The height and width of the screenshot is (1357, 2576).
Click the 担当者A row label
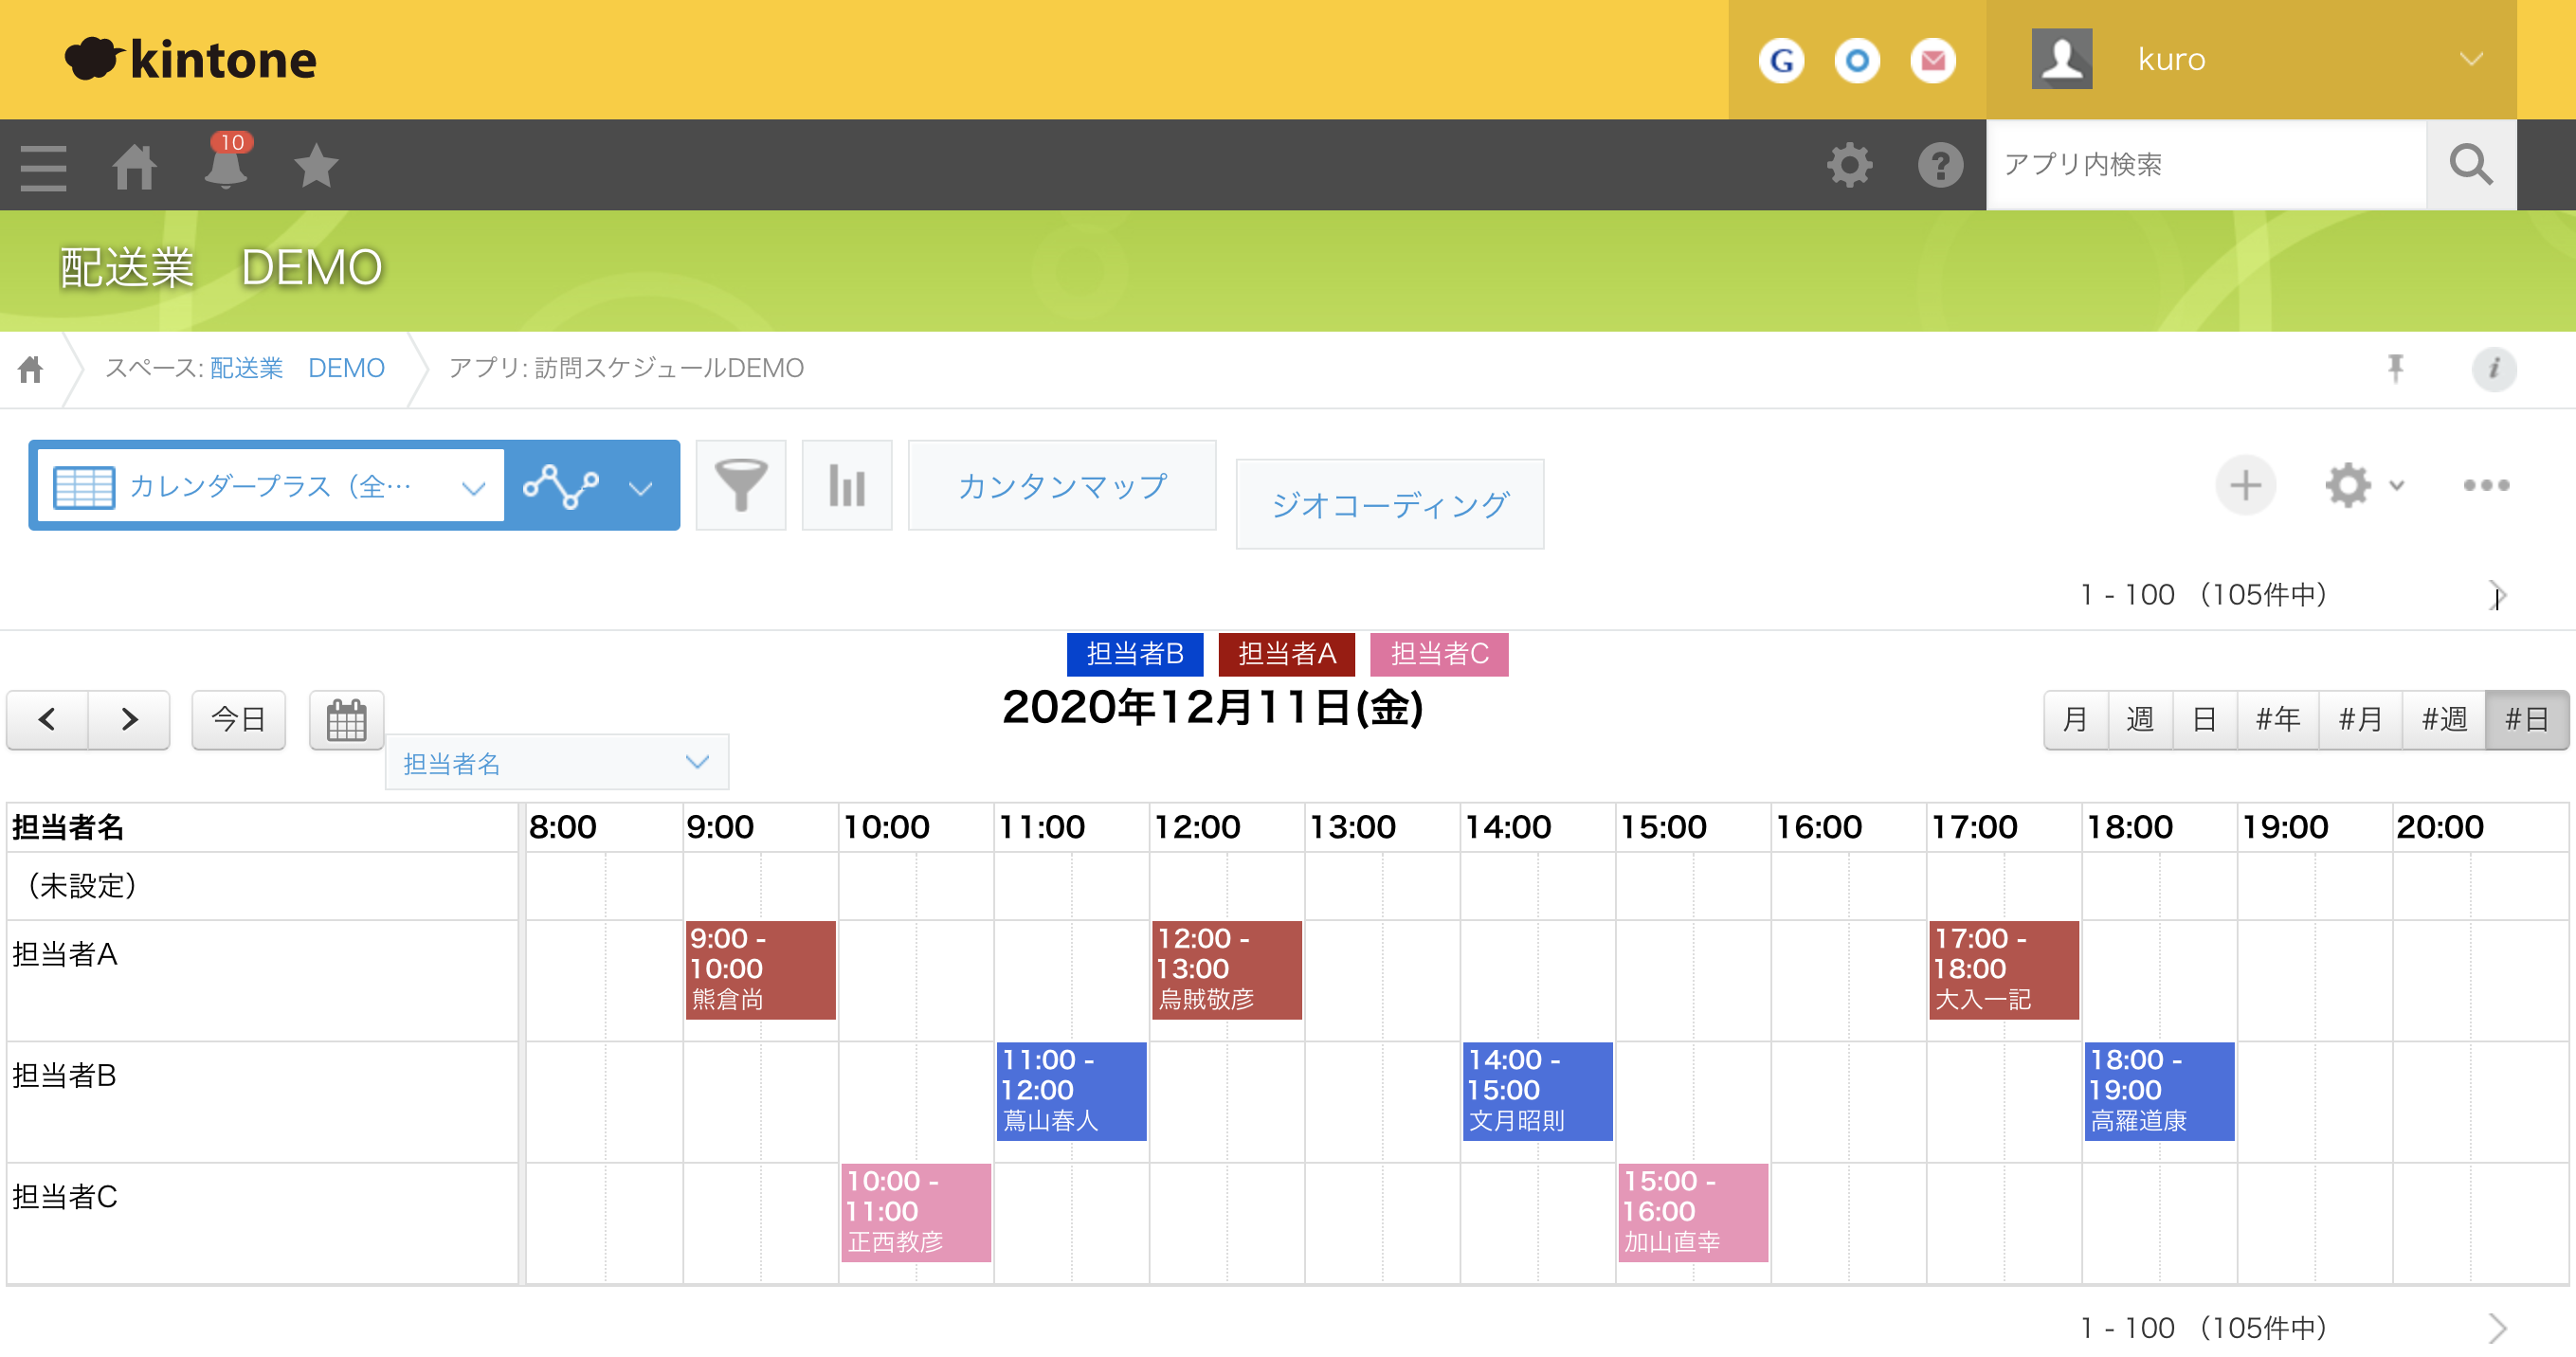tap(65, 955)
